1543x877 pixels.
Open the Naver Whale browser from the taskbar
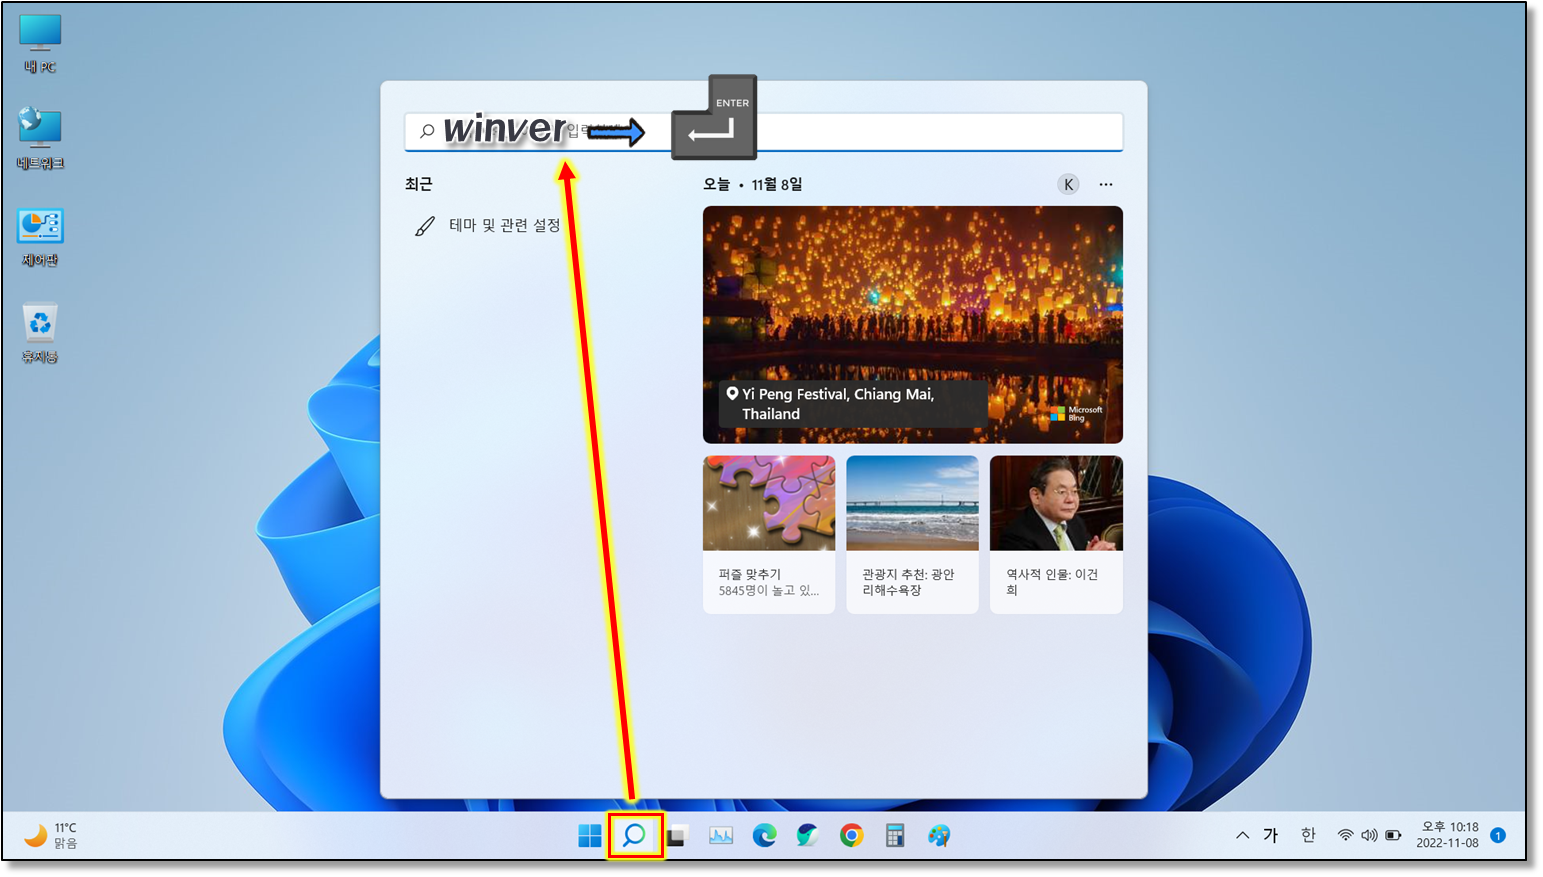pos(807,836)
